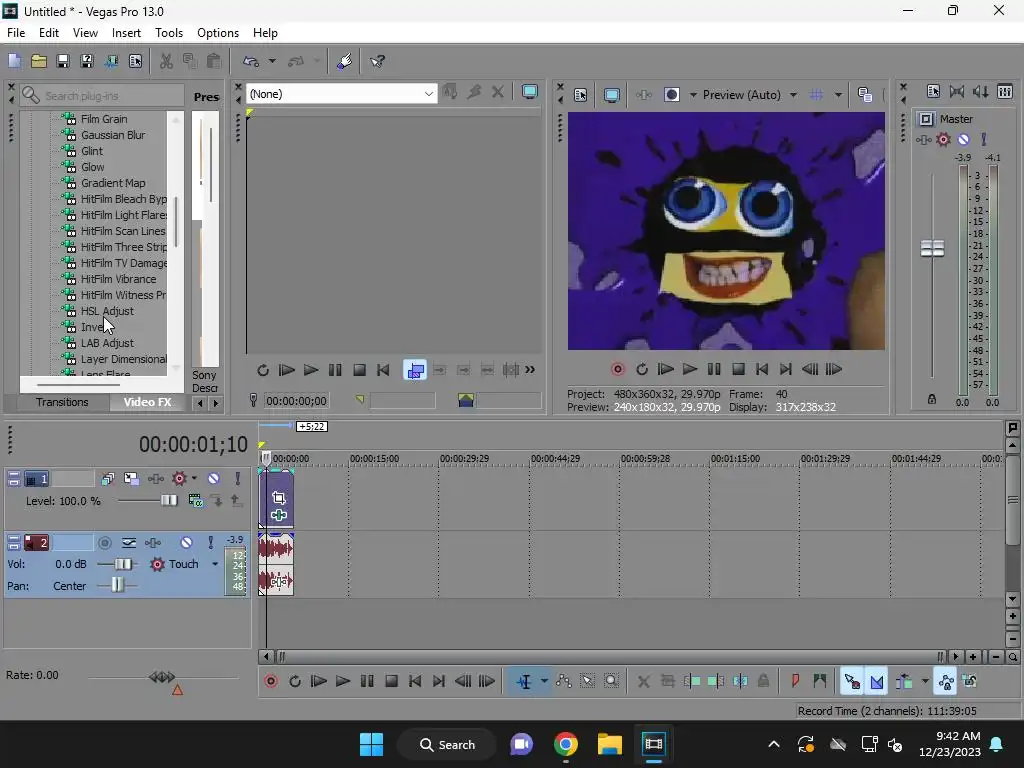Pause playback in timeline transport bar
The width and height of the screenshot is (1024, 768).
(x=367, y=681)
